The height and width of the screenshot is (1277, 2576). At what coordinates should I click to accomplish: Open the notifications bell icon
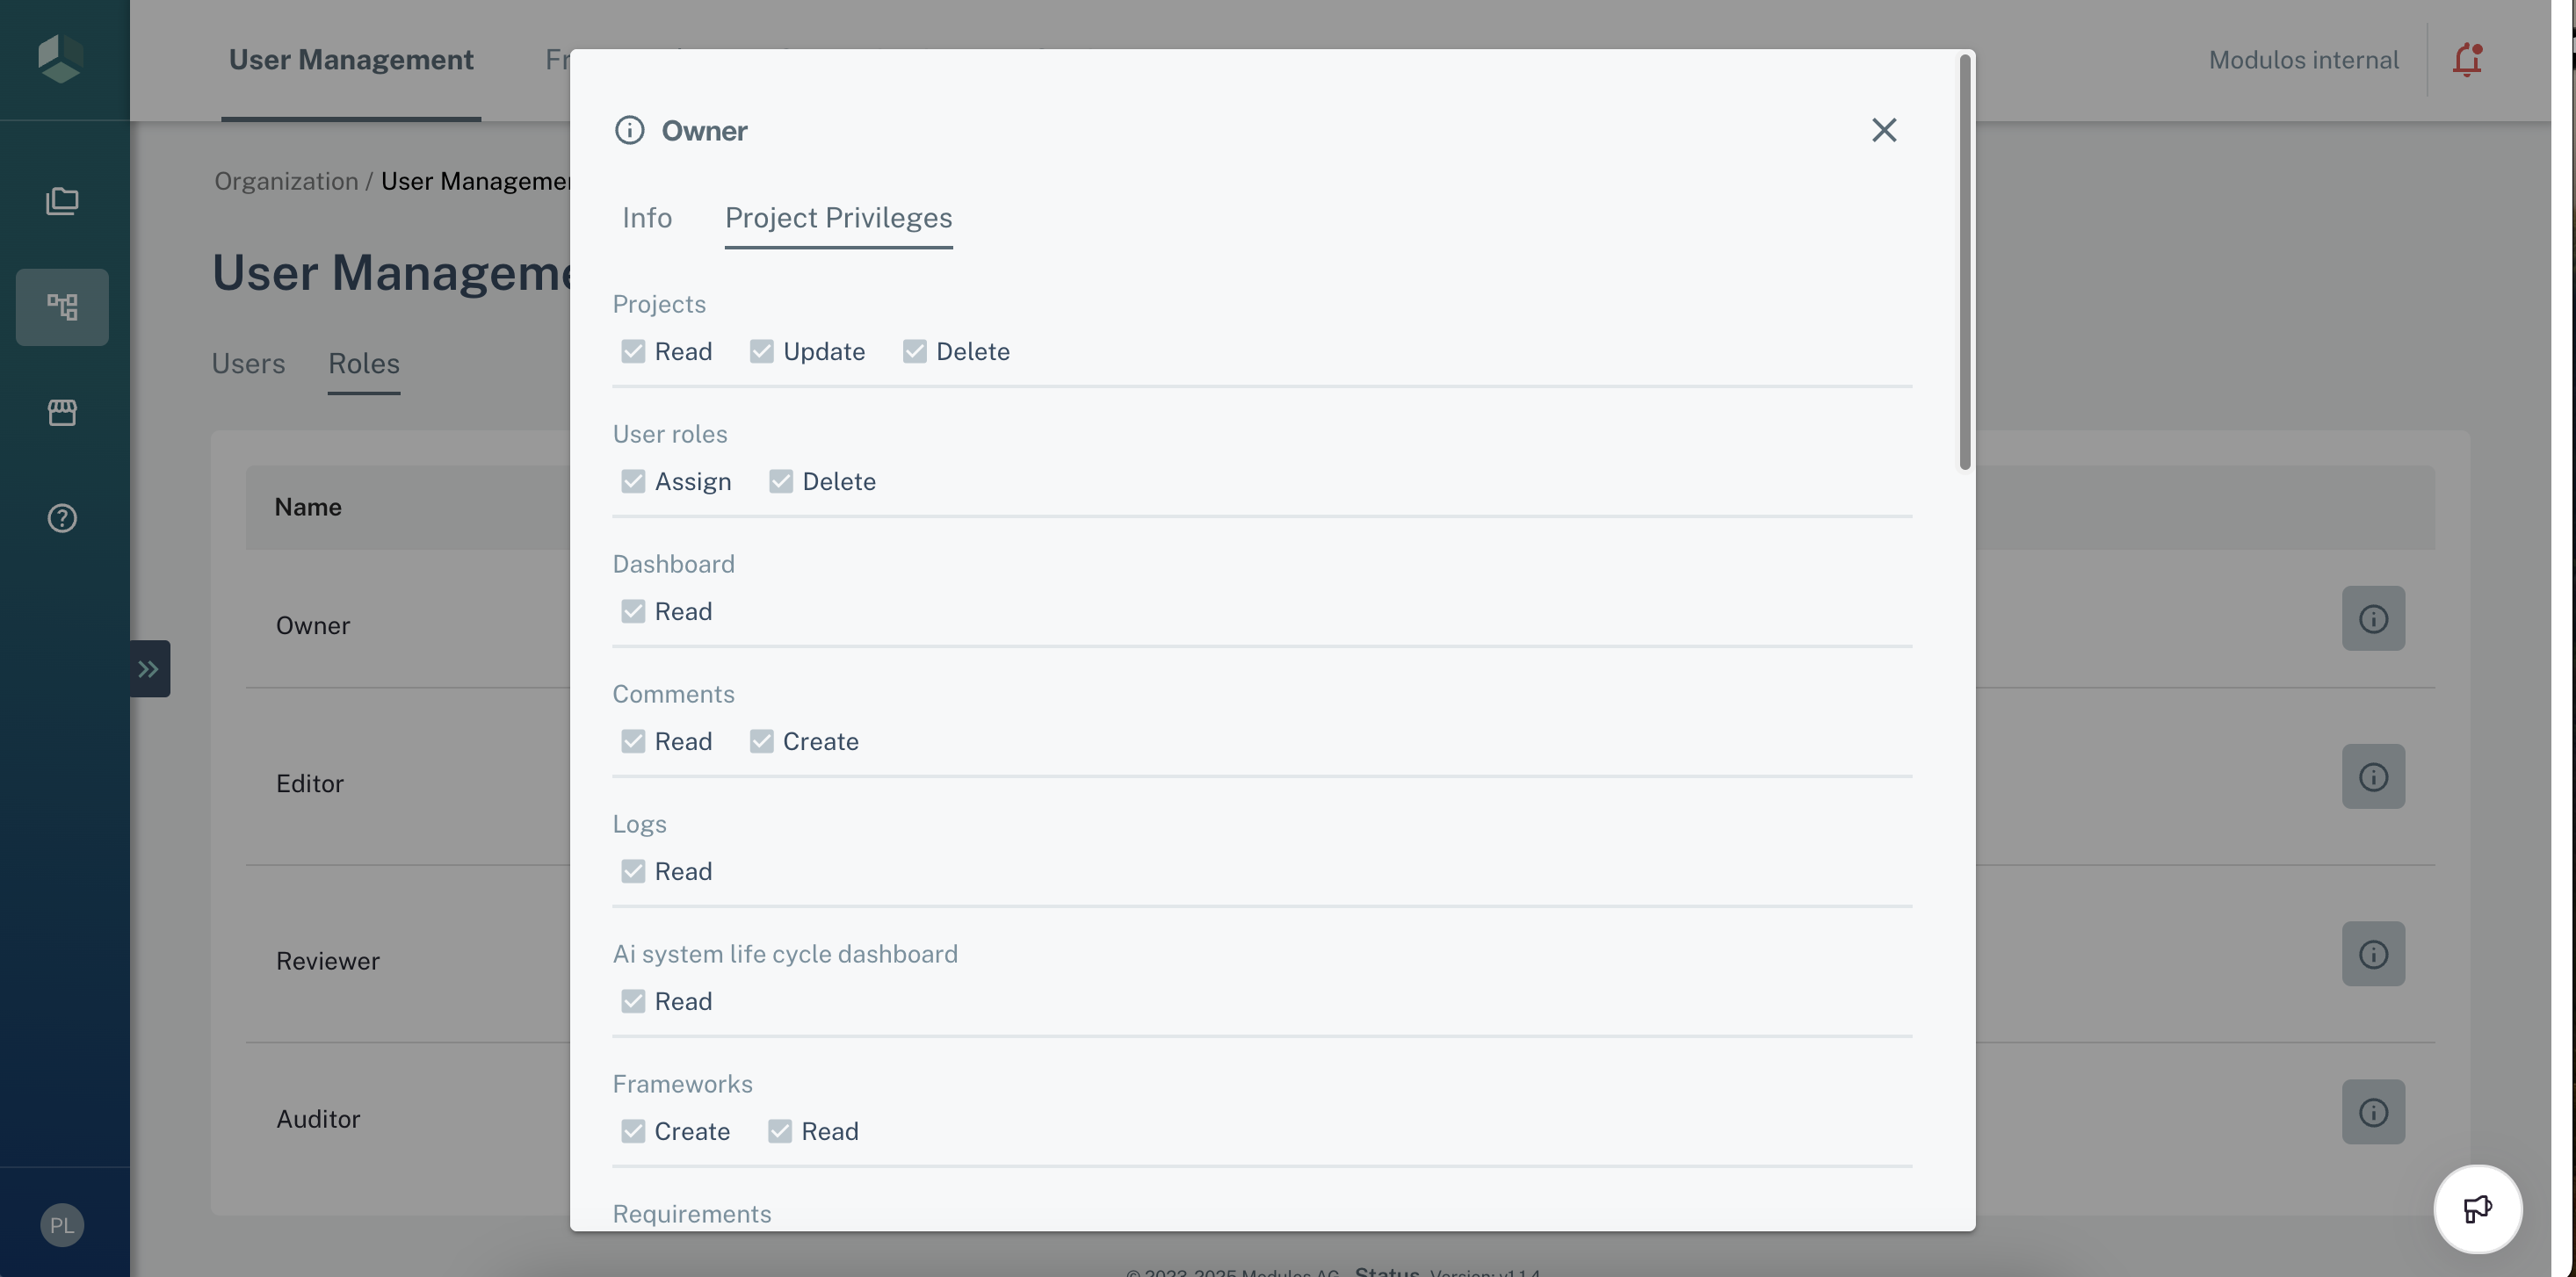coord(2467,60)
